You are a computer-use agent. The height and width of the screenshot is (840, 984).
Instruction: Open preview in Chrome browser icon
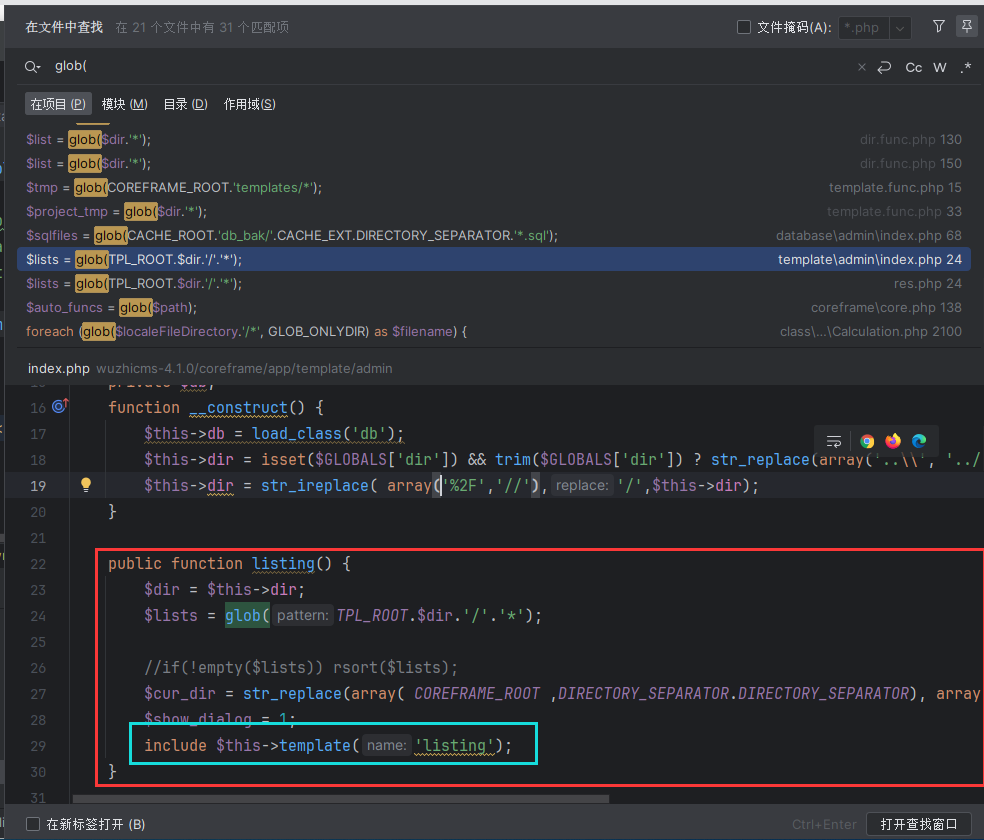pyautogui.click(x=867, y=441)
